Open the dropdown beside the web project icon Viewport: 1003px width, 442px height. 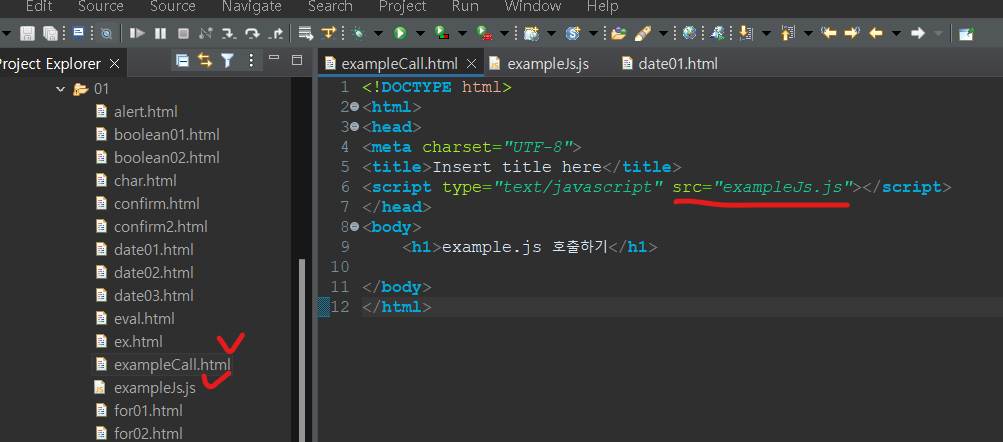click(x=551, y=33)
